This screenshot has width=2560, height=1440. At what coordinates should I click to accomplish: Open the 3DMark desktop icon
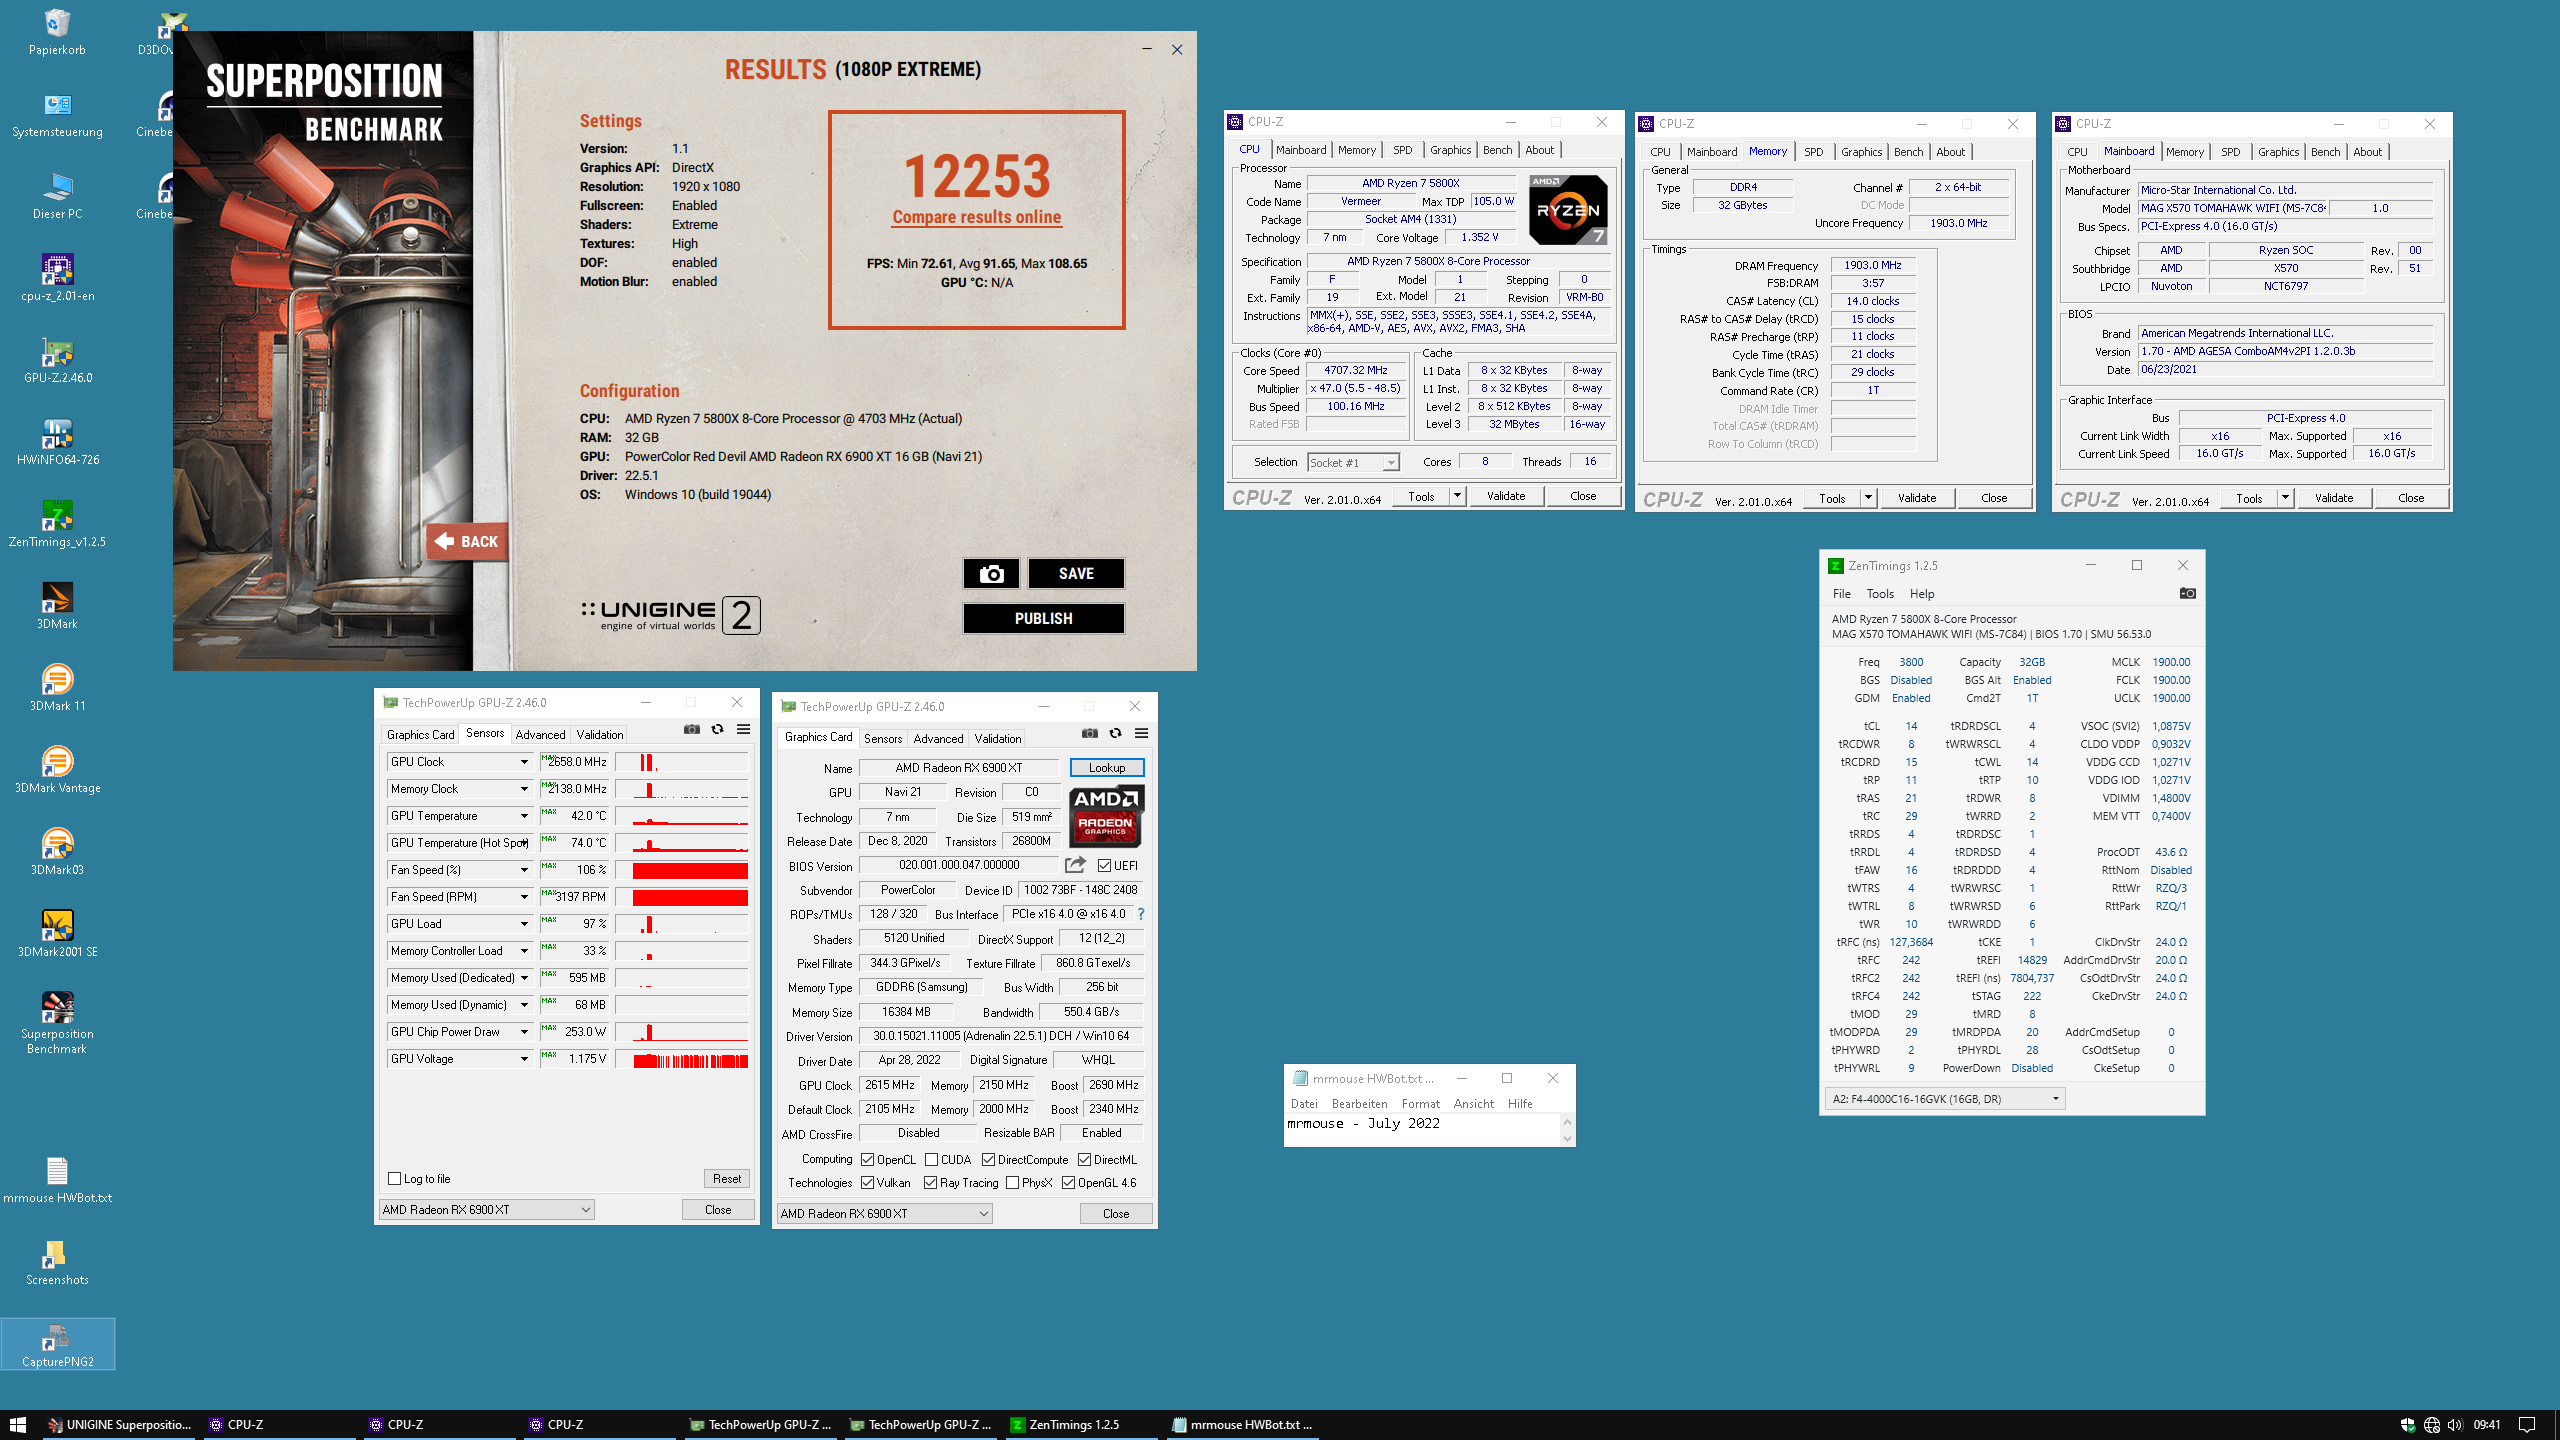(57, 606)
